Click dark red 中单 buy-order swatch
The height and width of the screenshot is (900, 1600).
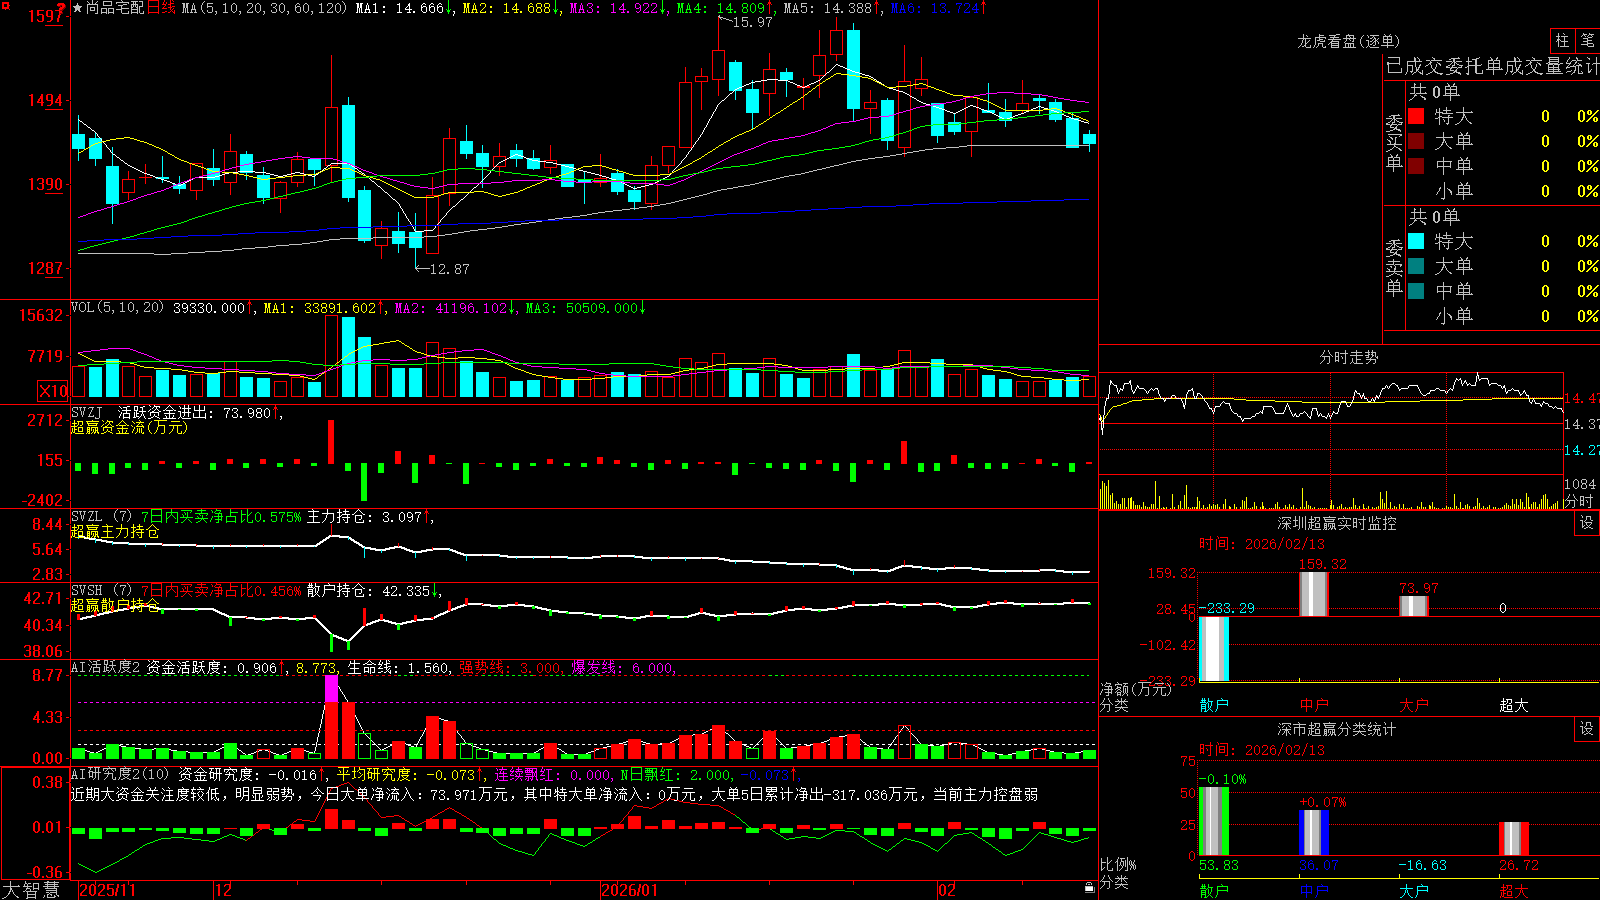pyautogui.click(x=1416, y=165)
